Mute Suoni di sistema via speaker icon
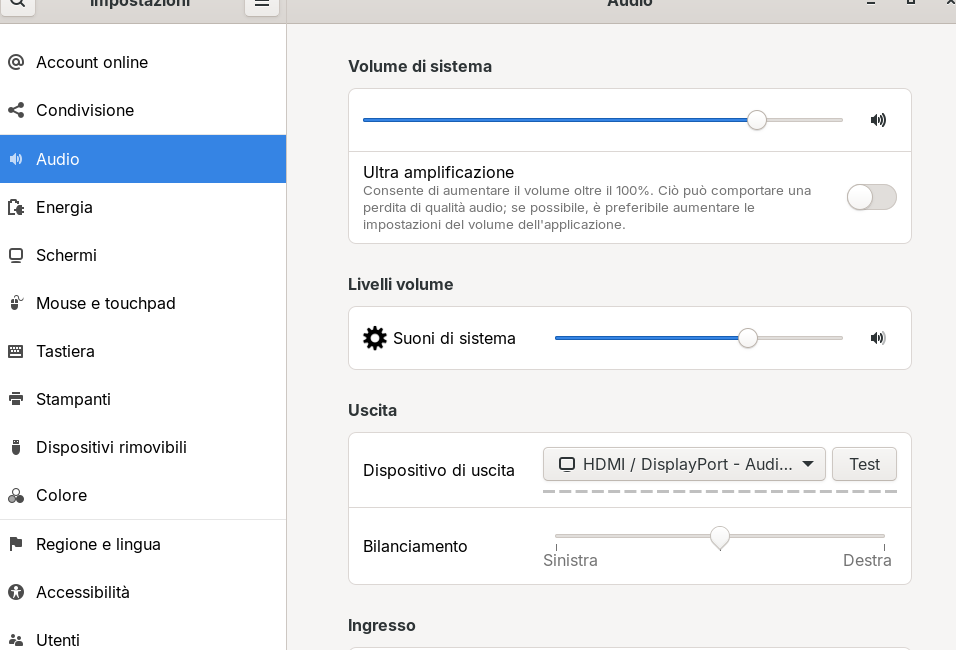The width and height of the screenshot is (956, 650). [878, 338]
